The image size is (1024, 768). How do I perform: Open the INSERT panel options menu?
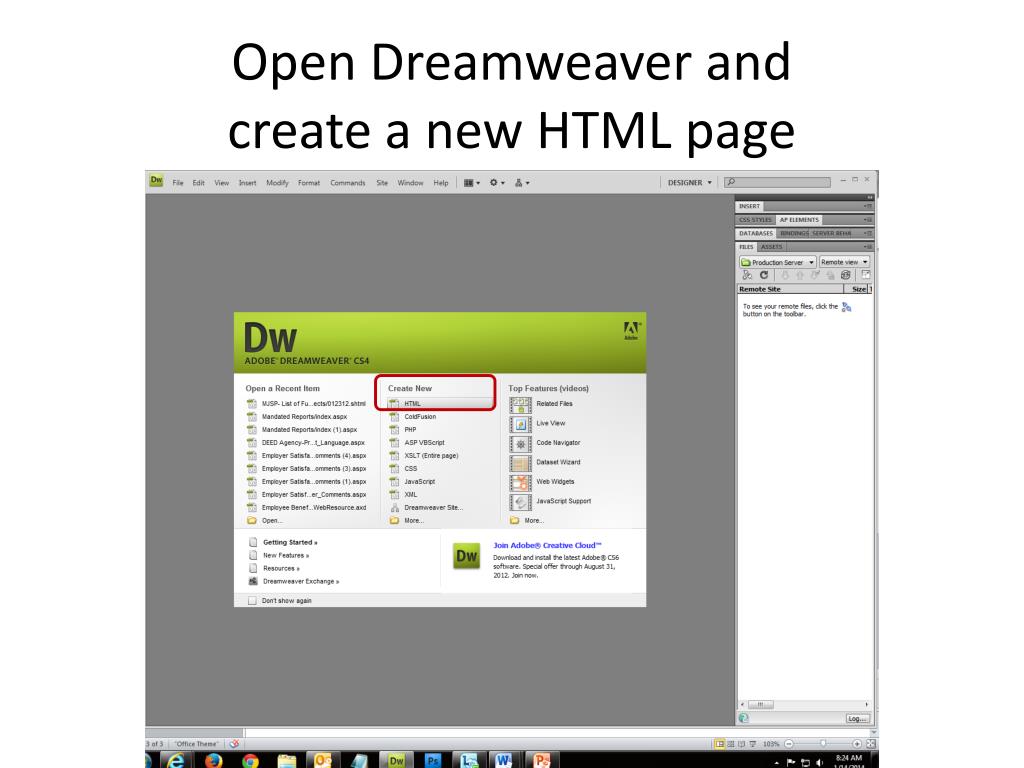coord(867,206)
